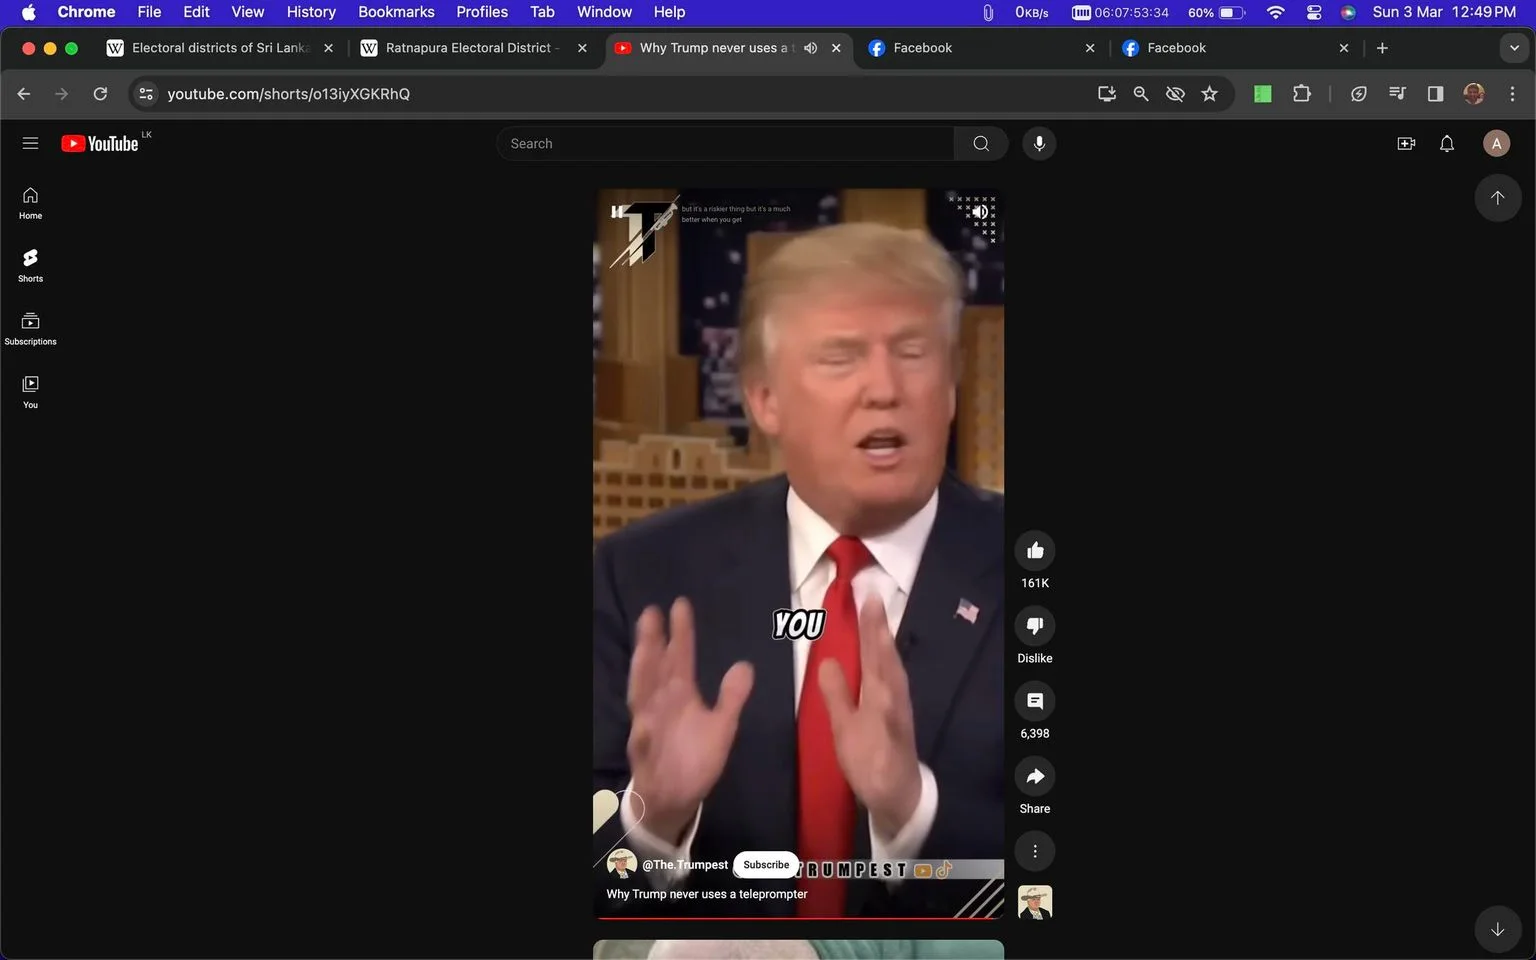Go to Shorts in the sidebar
The height and width of the screenshot is (960, 1536).
(30, 265)
